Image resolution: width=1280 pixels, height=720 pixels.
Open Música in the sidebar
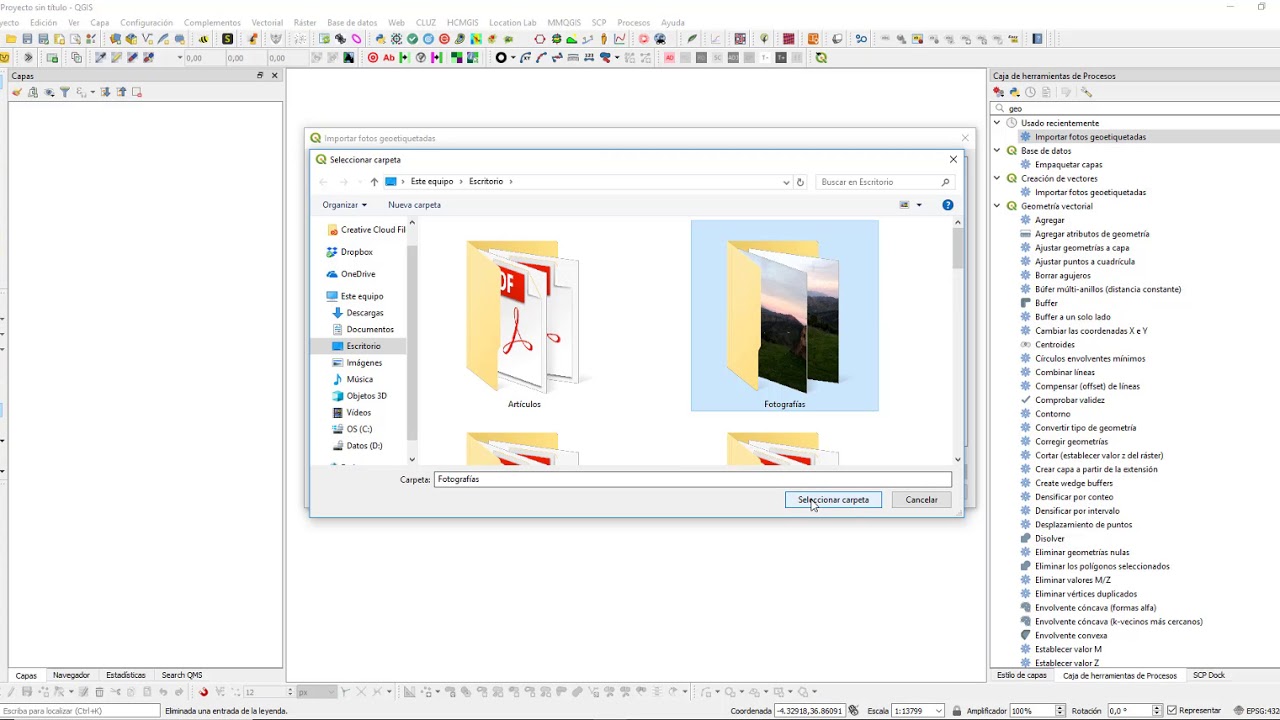coord(352,379)
